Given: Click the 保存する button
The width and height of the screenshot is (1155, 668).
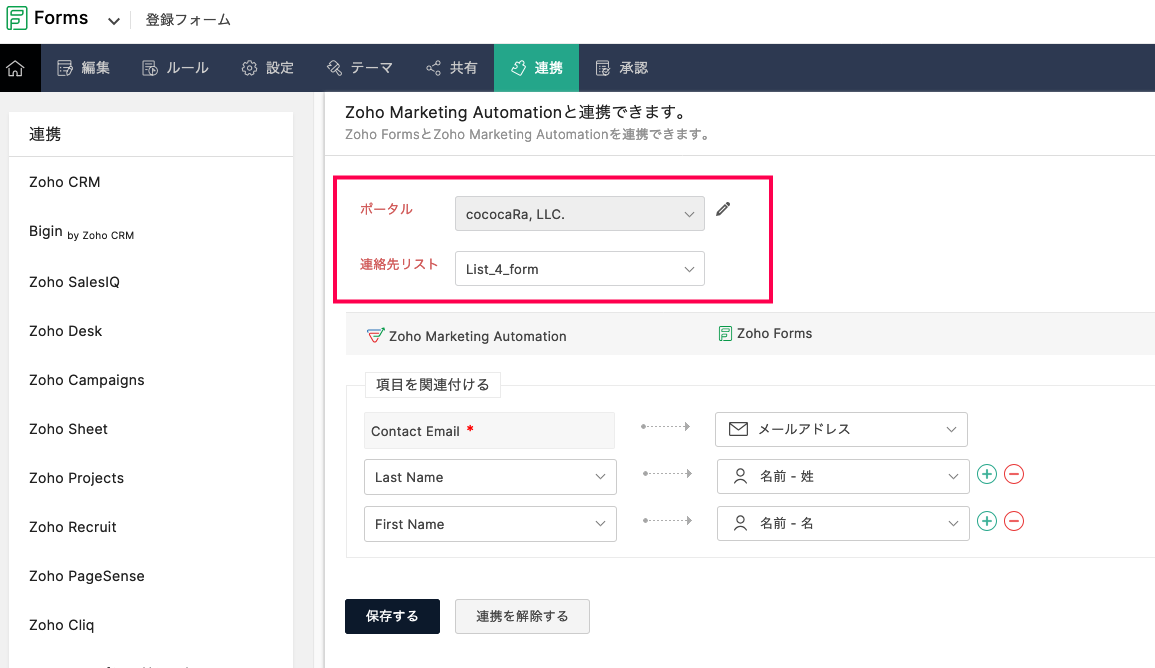Looking at the screenshot, I should (x=393, y=616).
